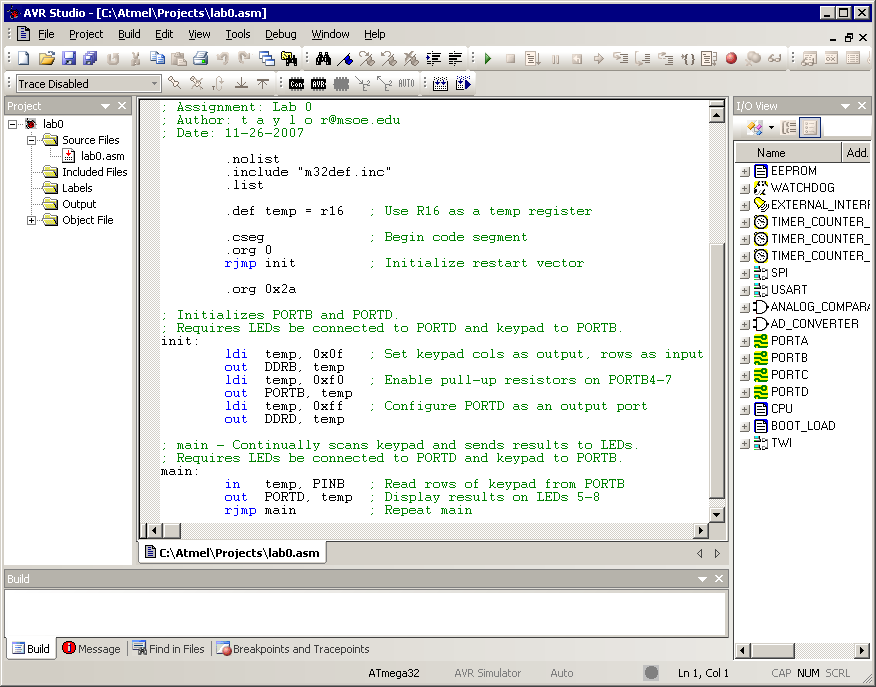Select TWI in the I/O View list
Screen dimensions: 876x687
[781, 443]
